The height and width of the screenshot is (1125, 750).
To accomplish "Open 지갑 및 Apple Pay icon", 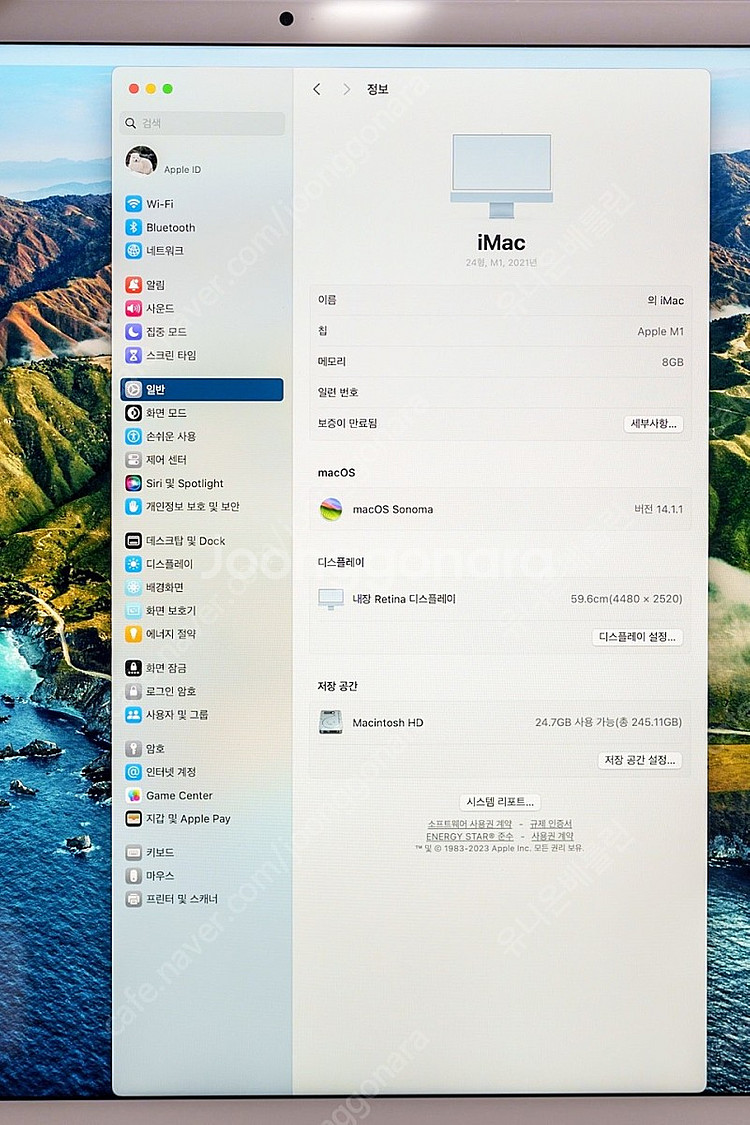I will coord(133,819).
